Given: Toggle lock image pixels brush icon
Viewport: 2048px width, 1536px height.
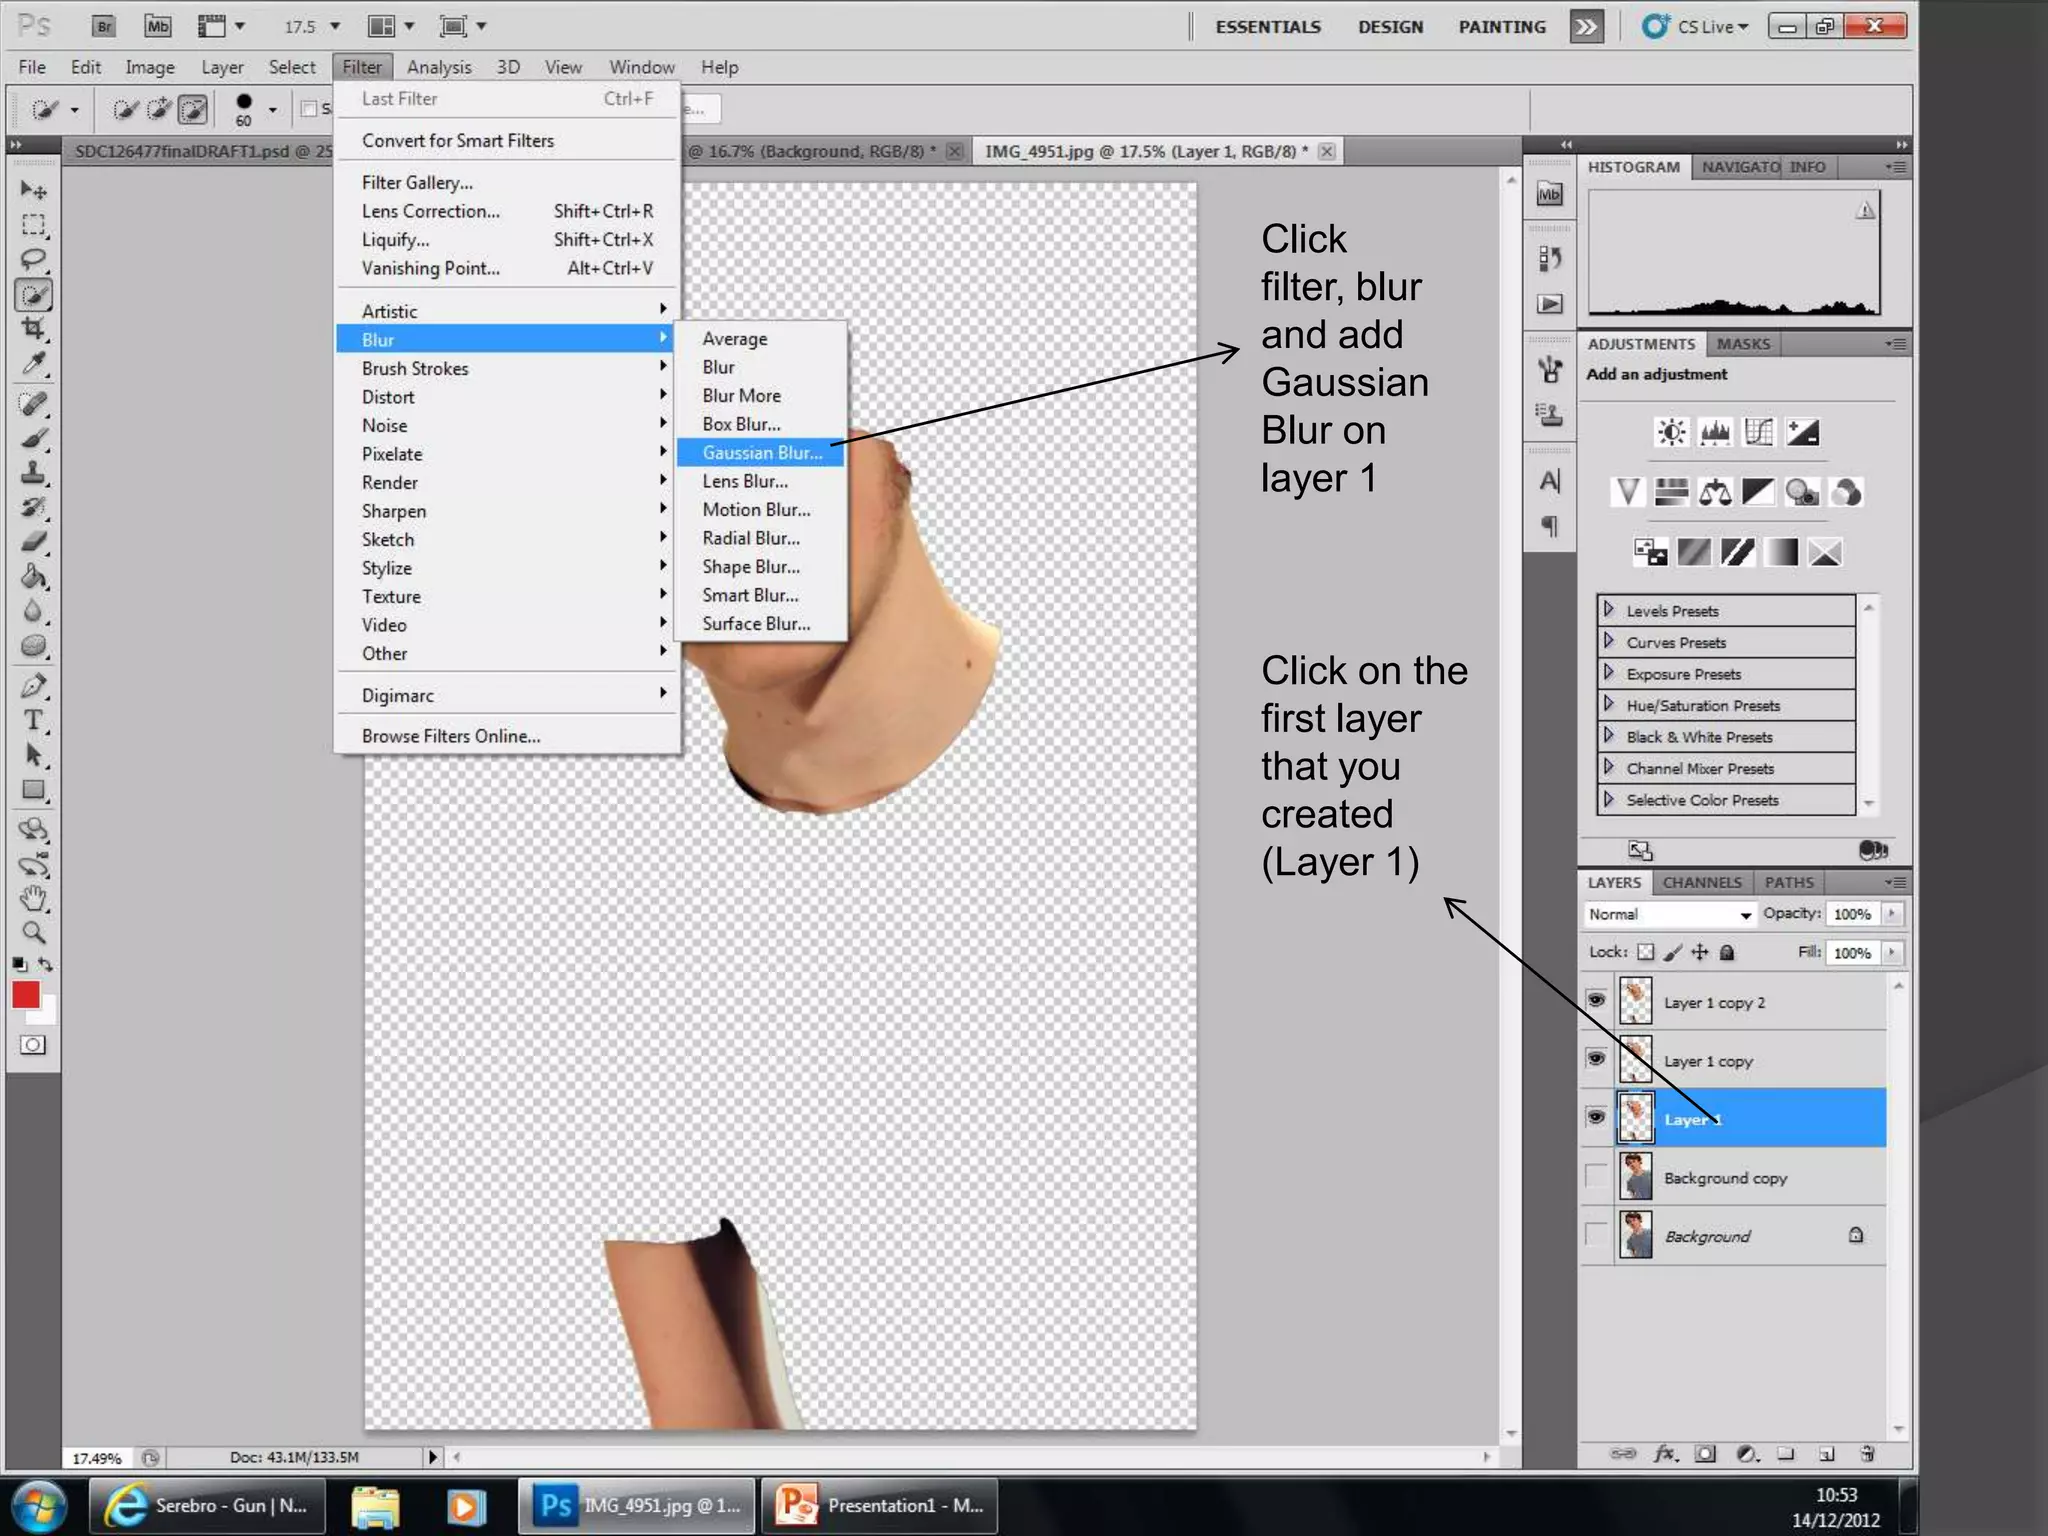Looking at the screenshot, I should [x=1673, y=952].
